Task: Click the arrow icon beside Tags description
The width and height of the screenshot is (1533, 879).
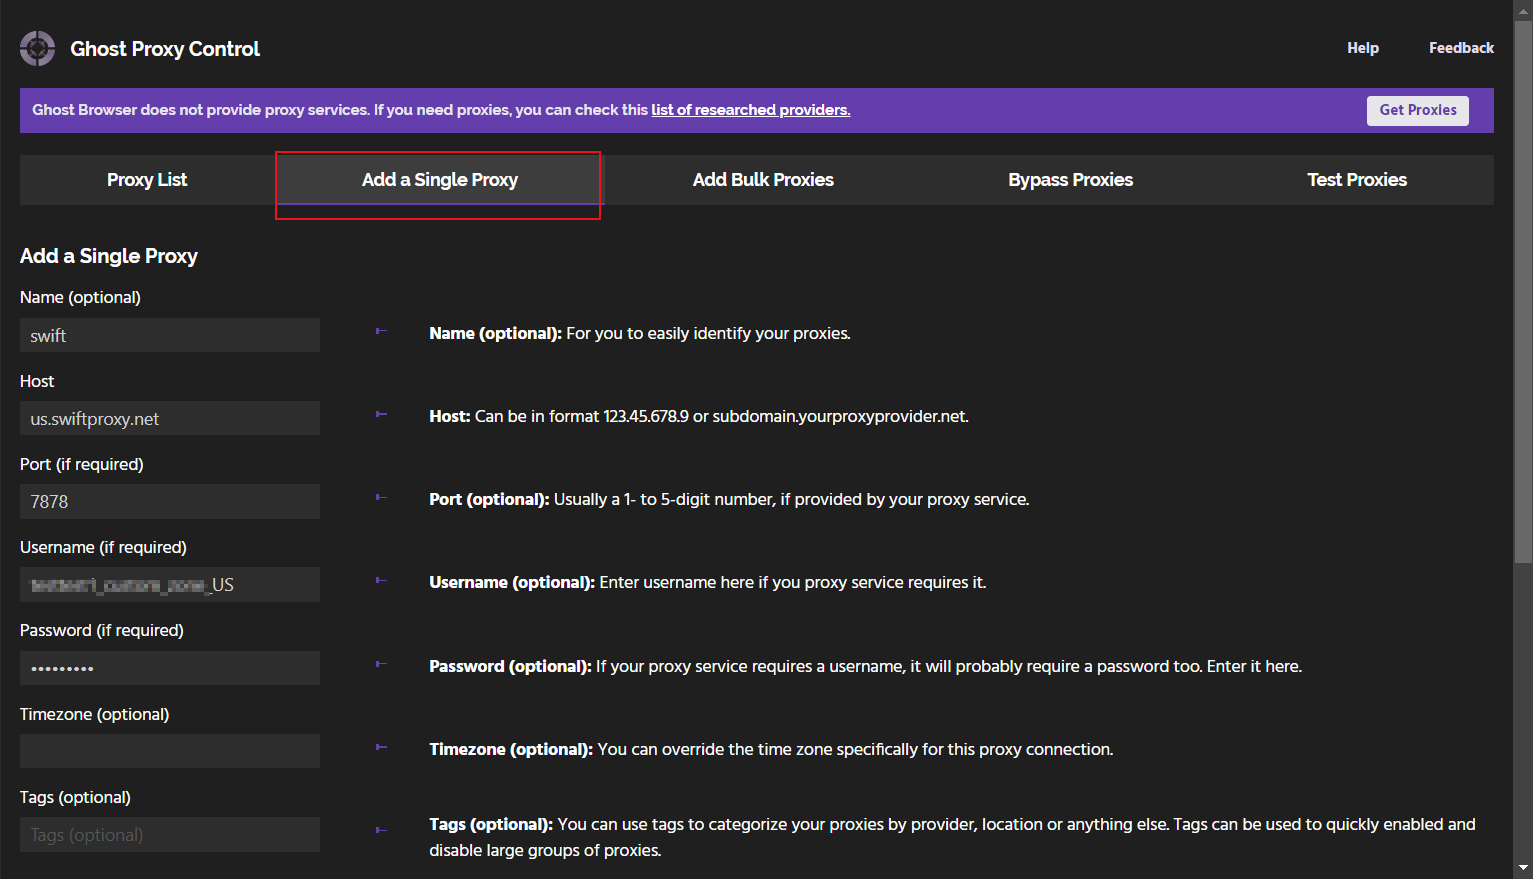Action: pos(381,830)
